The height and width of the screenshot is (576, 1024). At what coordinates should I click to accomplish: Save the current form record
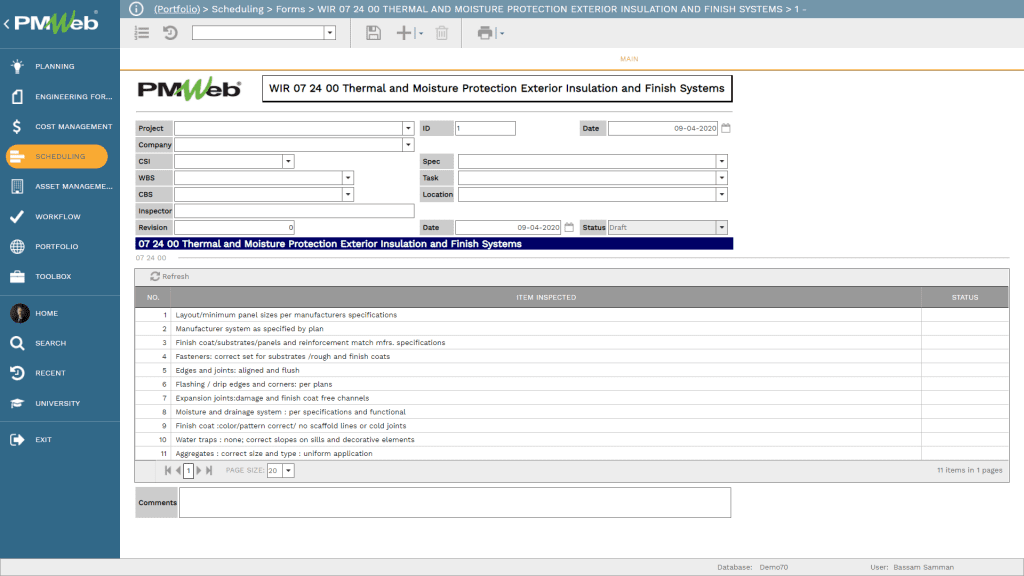coord(373,33)
